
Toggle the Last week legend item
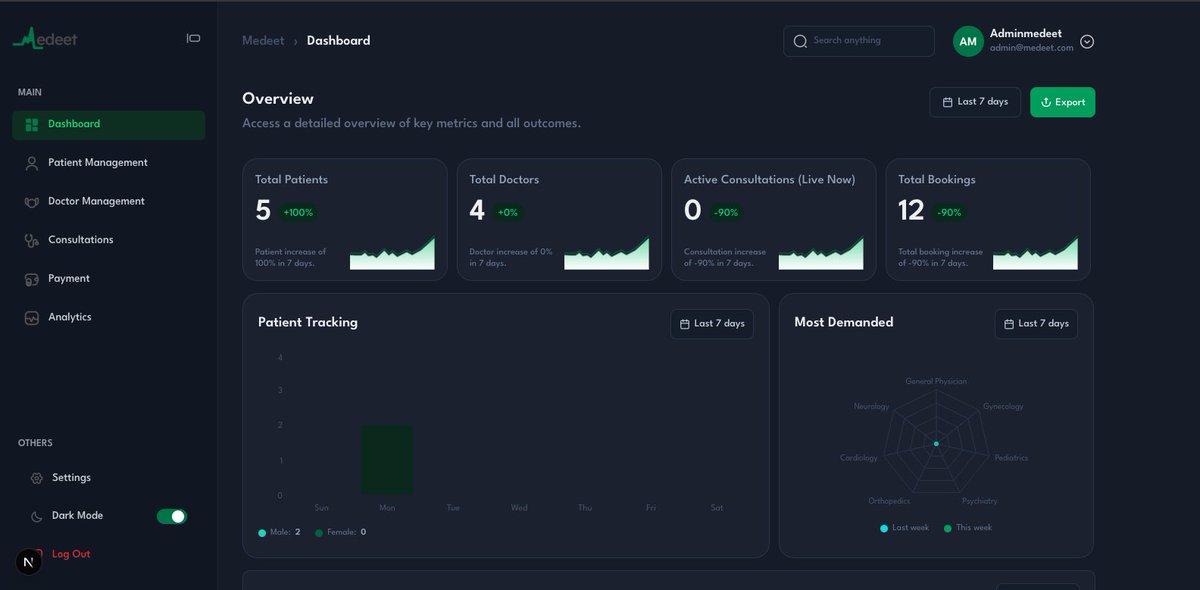coord(904,528)
